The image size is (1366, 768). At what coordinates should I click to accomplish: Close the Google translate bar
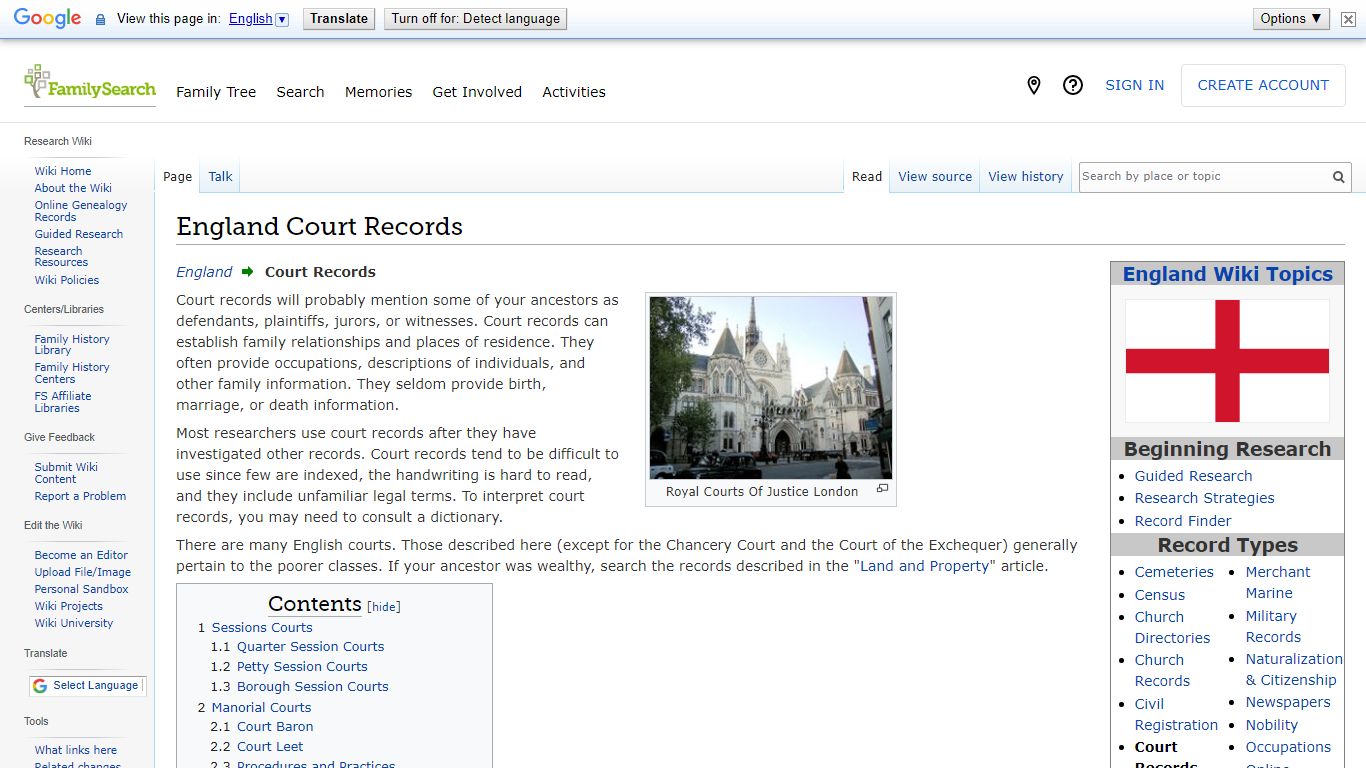[x=1348, y=19]
